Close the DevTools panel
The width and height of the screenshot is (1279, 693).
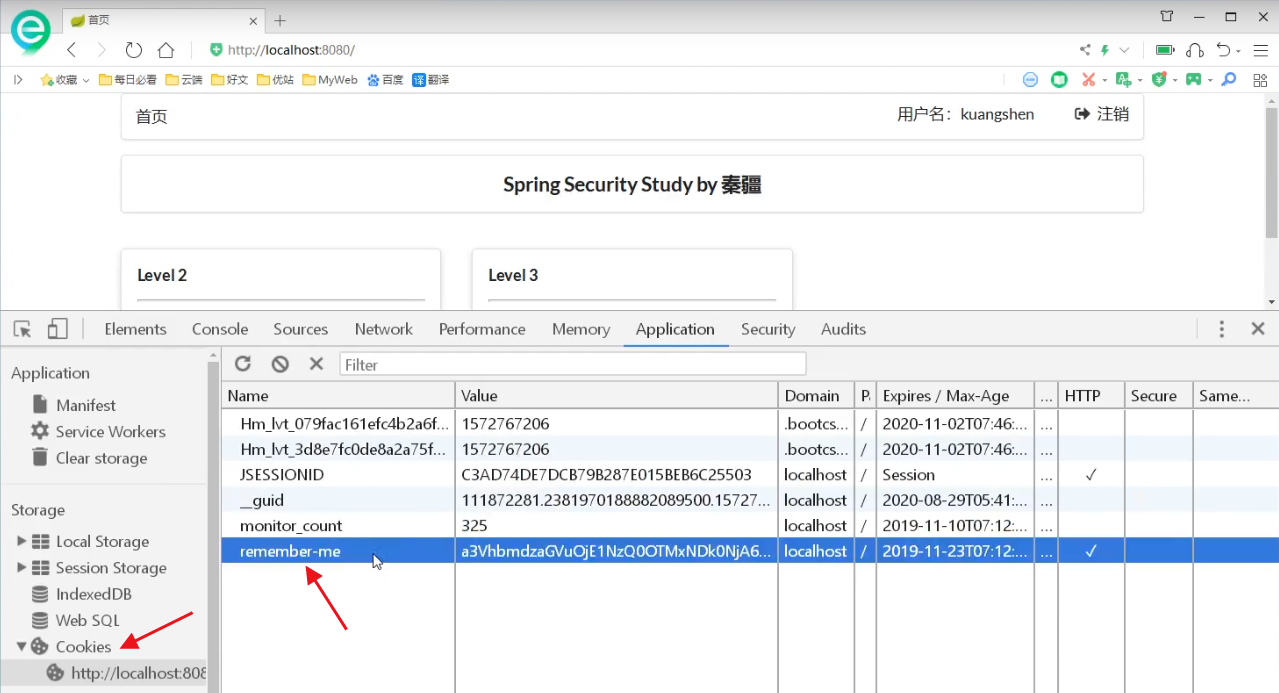(x=1258, y=329)
